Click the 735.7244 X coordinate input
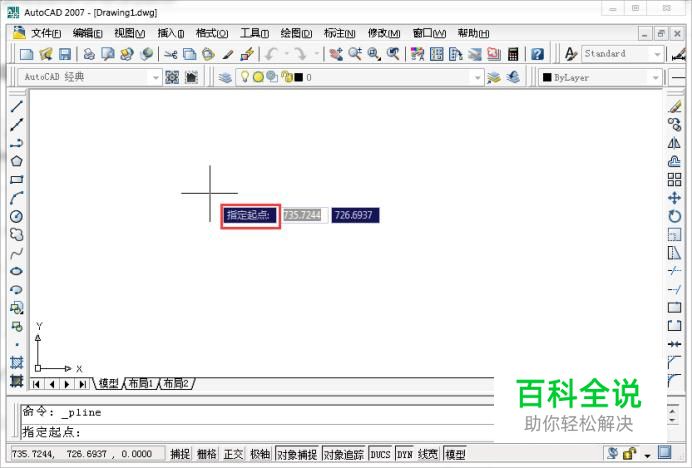This screenshot has height=468, width=692. pyautogui.click(x=305, y=215)
